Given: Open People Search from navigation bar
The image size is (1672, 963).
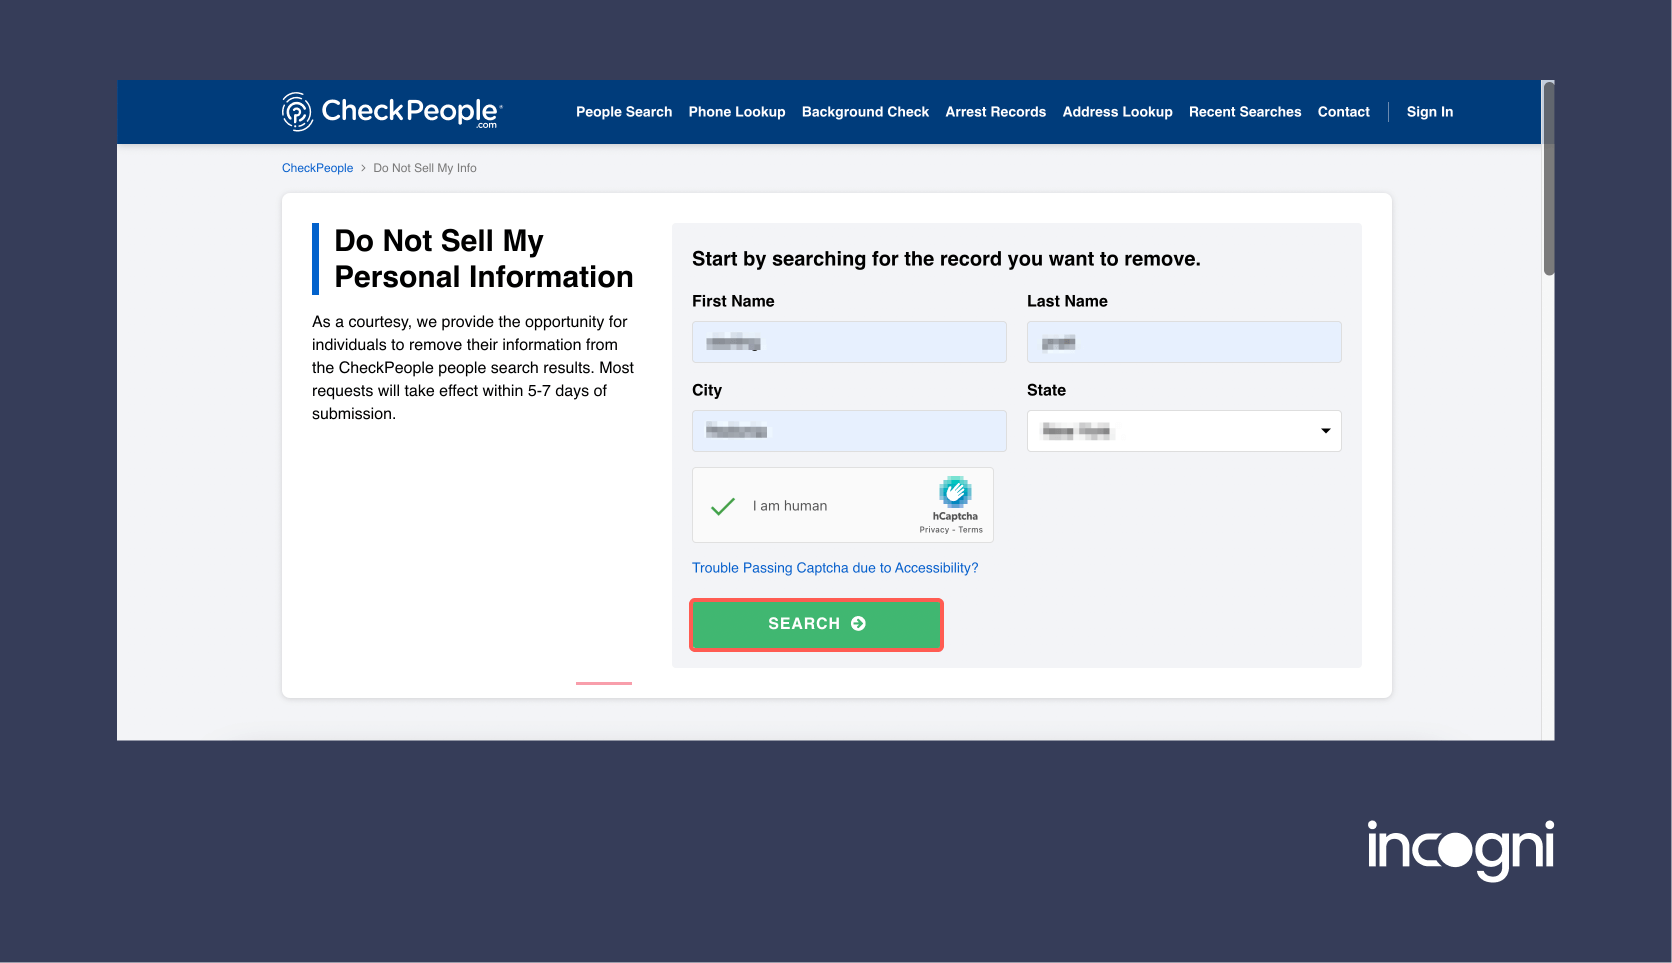Looking at the screenshot, I should (x=624, y=112).
